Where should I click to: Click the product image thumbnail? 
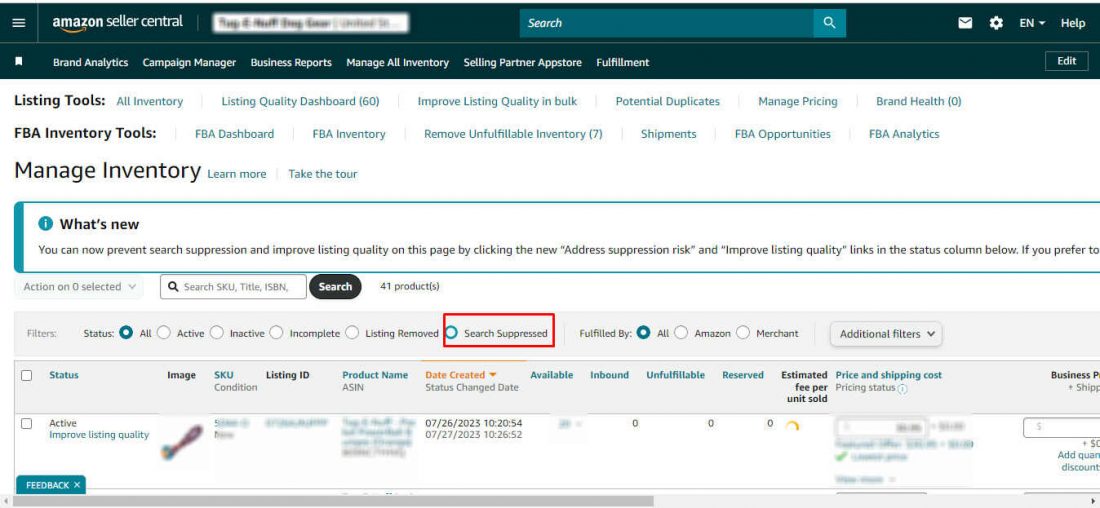coord(185,441)
